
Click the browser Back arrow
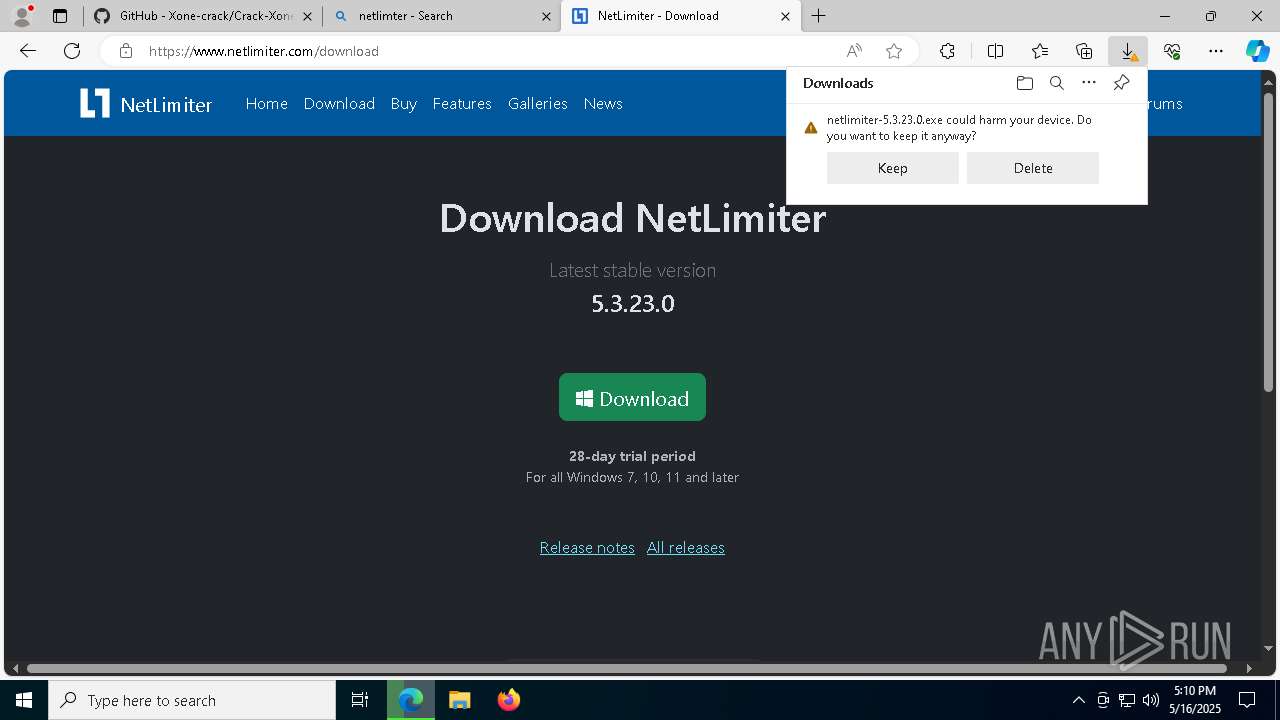pos(28,51)
